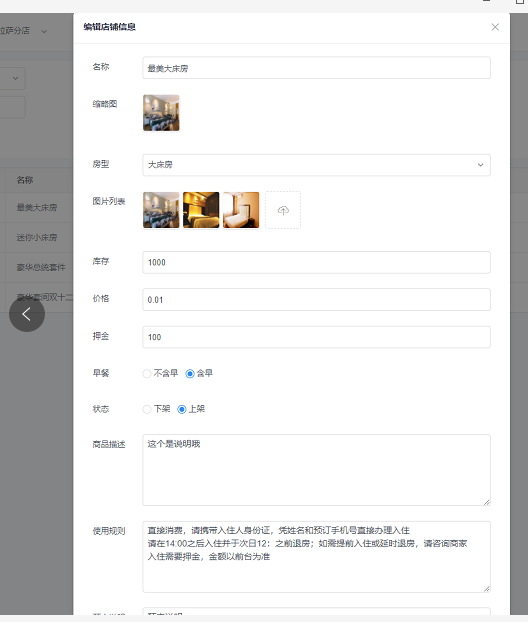
Task: Set status to 上架
Action: (191, 409)
